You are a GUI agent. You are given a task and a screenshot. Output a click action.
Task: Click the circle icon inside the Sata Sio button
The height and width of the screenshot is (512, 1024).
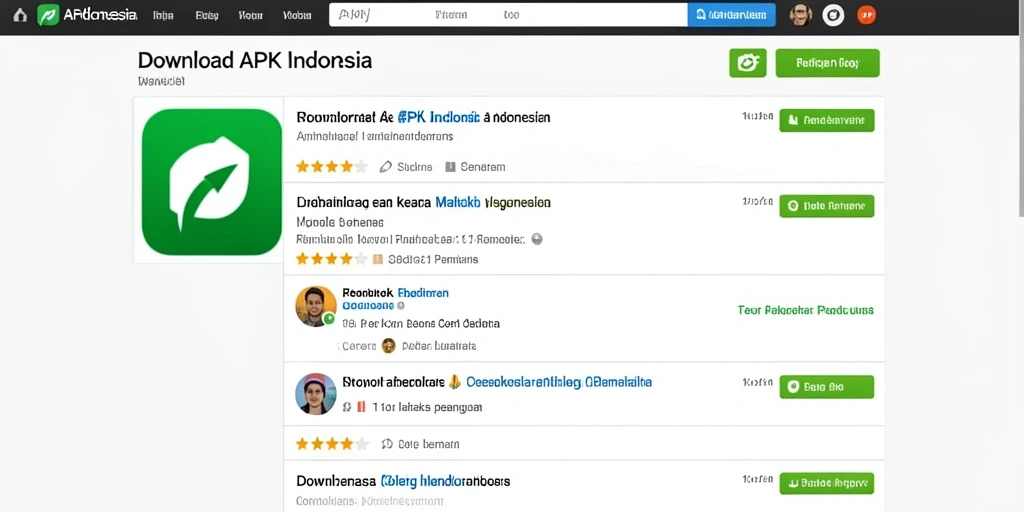[793, 387]
